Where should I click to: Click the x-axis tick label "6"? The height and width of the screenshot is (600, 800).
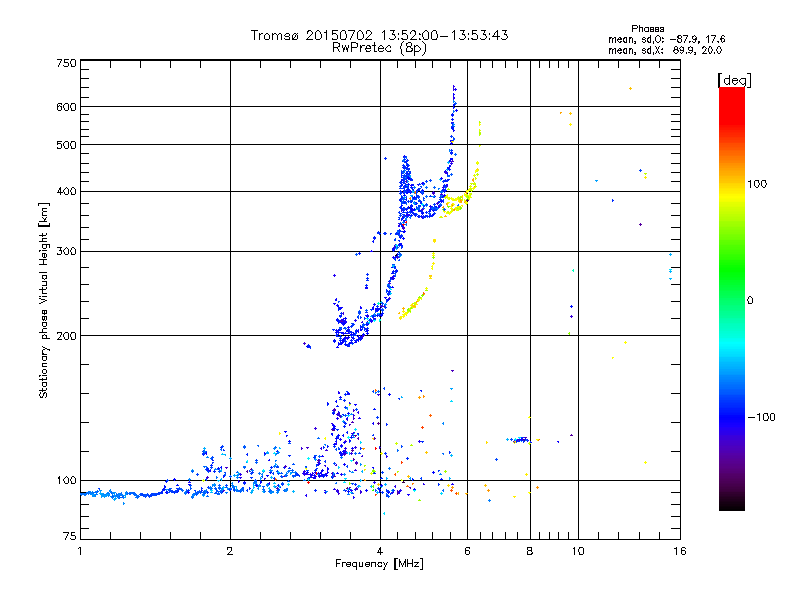(x=467, y=551)
